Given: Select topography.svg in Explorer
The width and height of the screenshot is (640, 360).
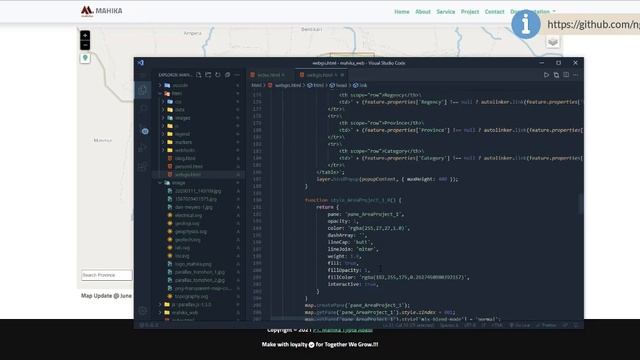Looking at the screenshot, I should point(191,296).
